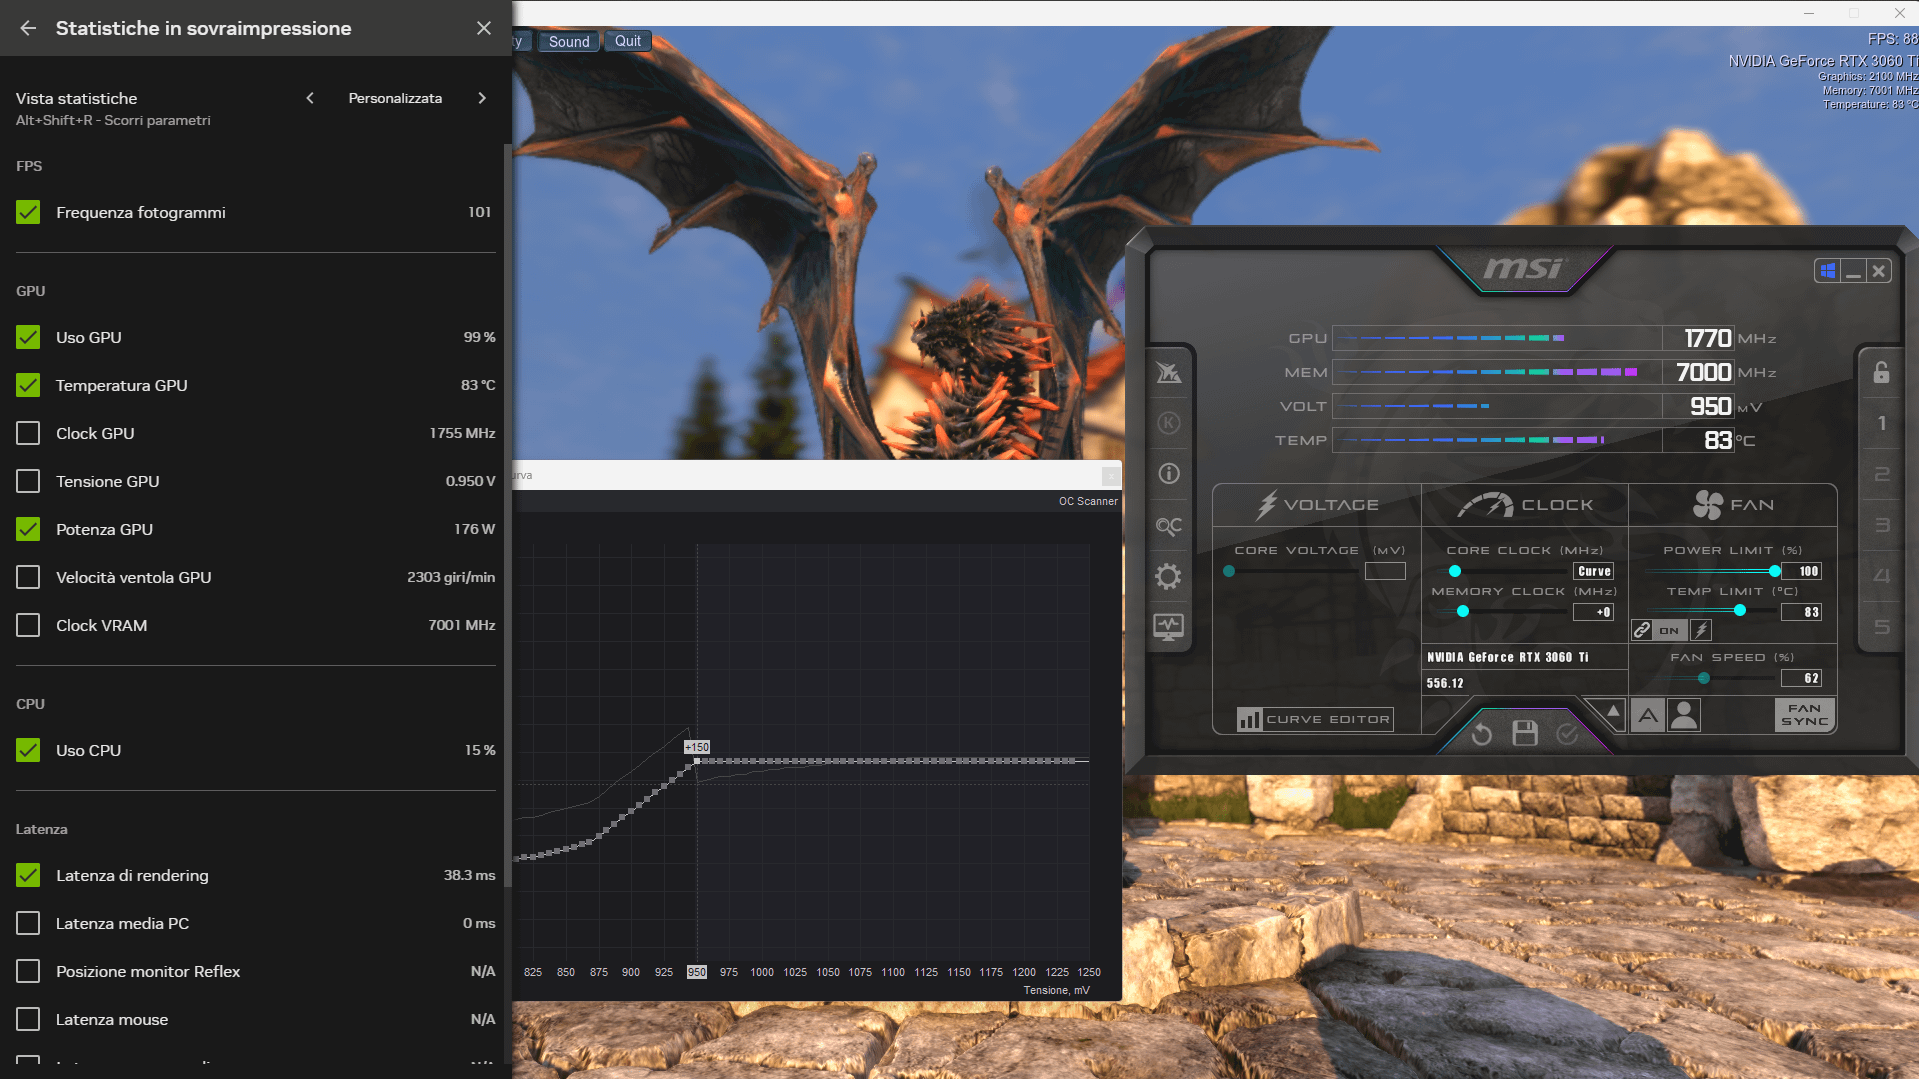Open the Sound menu in benchmark
This screenshot has width=1919, height=1079.
[569, 41]
